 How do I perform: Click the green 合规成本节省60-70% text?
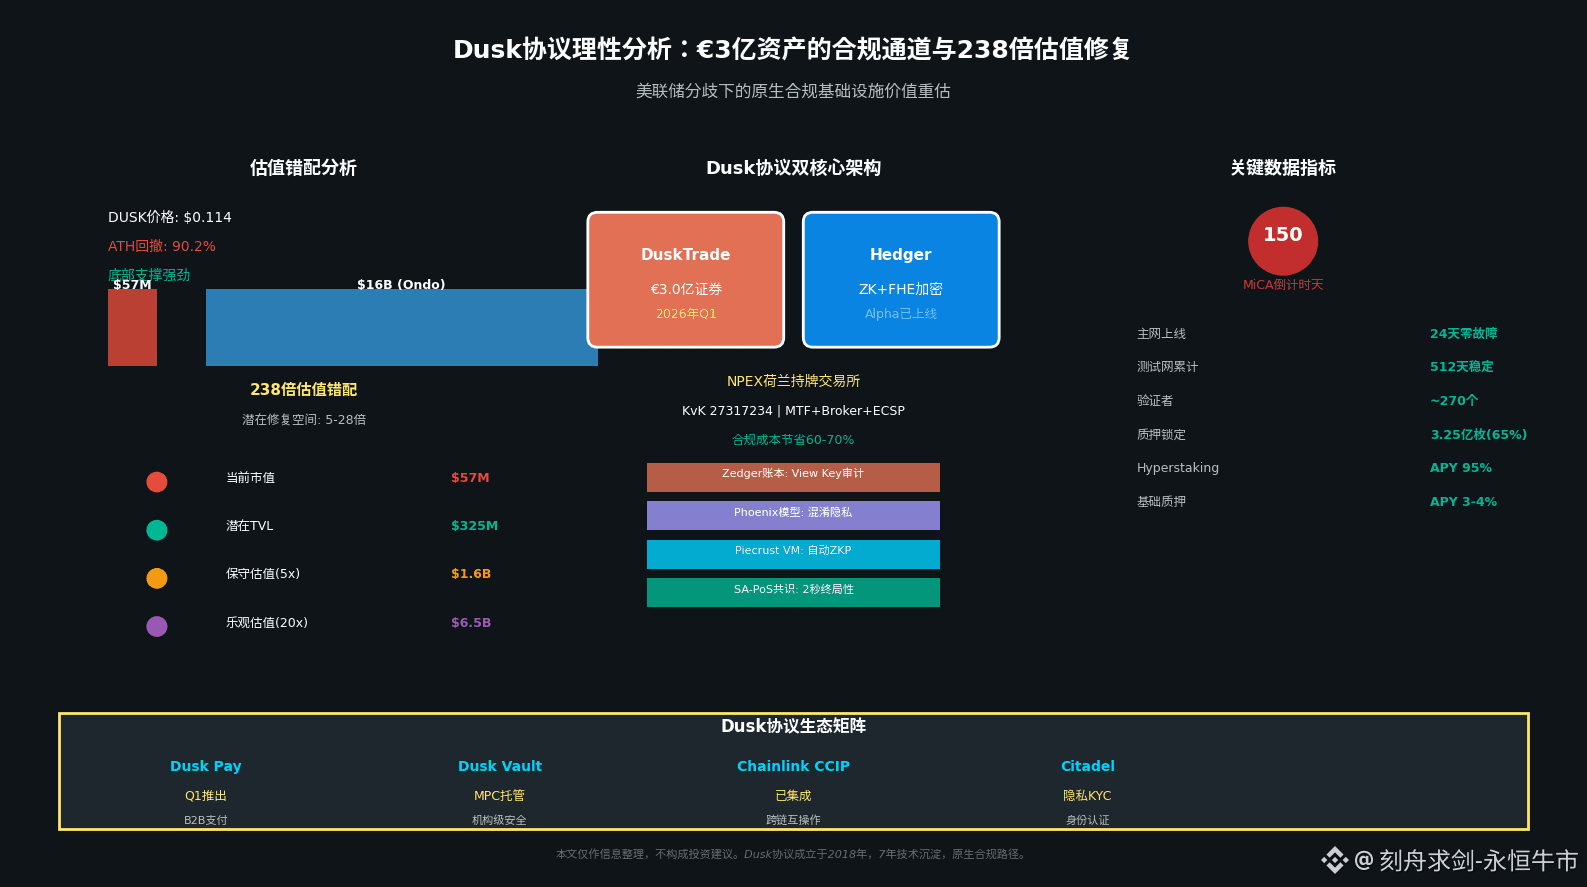(793, 440)
